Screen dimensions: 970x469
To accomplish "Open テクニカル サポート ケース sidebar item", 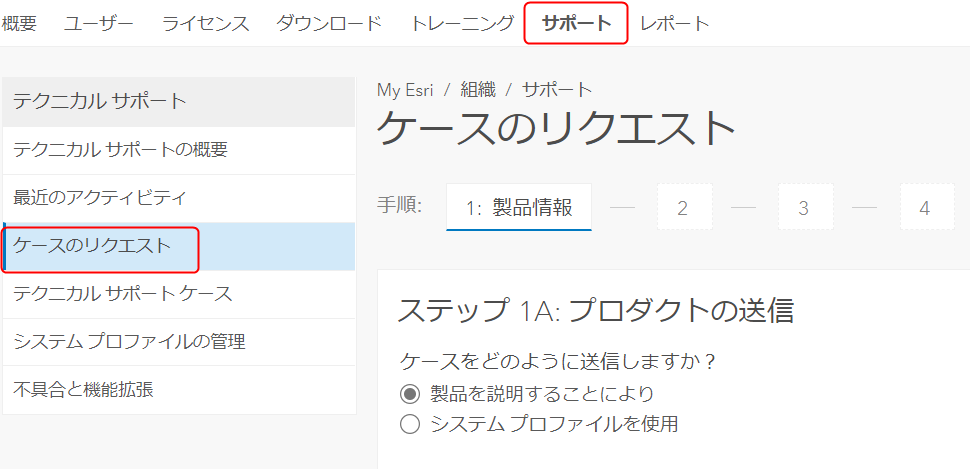I will (x=179, y=294).
